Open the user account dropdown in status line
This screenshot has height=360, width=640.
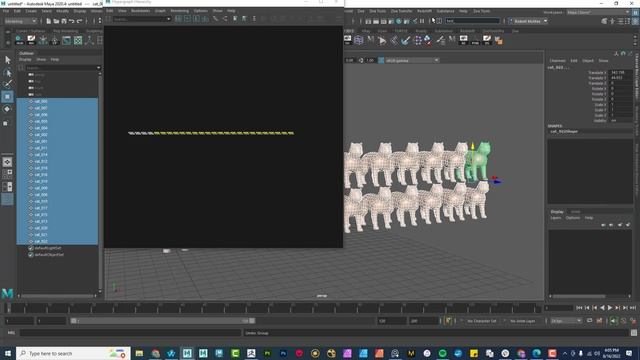(529, 21)
